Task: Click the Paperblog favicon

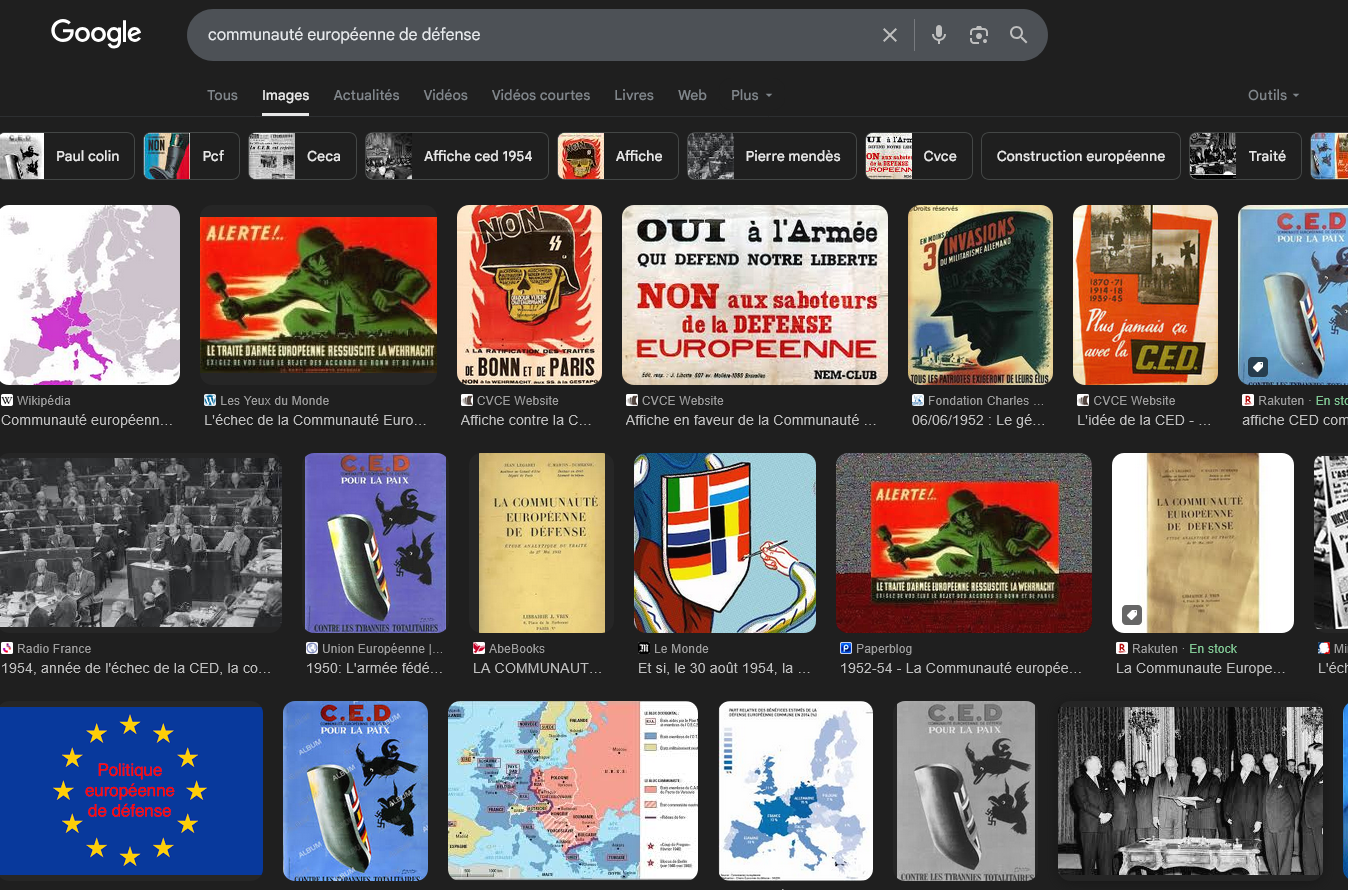Action: point(846,648)
